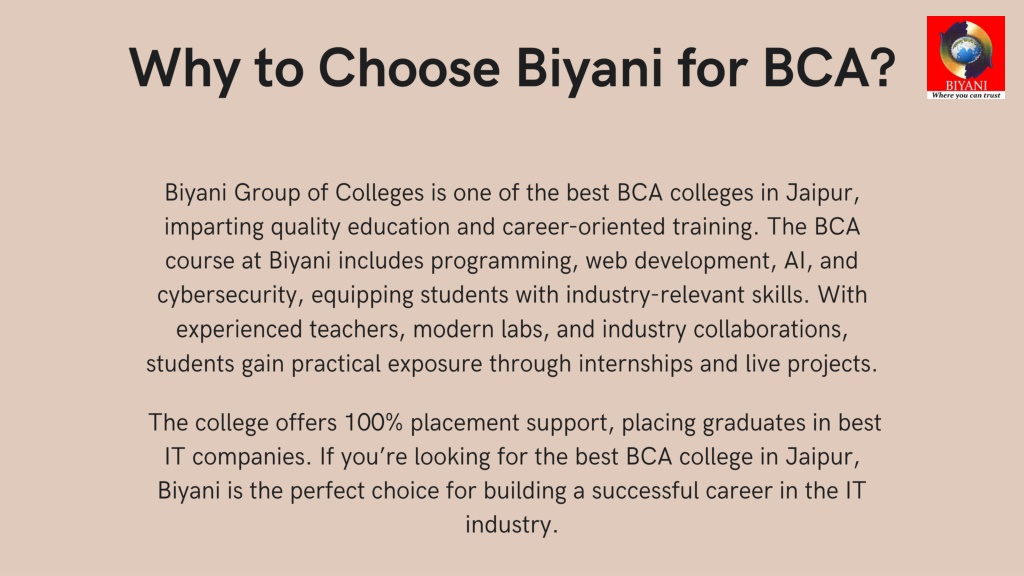This screenshot has height=576, width=1024.
Task: Click the red BIYANI name in logo
Action: tap(966, 85)
